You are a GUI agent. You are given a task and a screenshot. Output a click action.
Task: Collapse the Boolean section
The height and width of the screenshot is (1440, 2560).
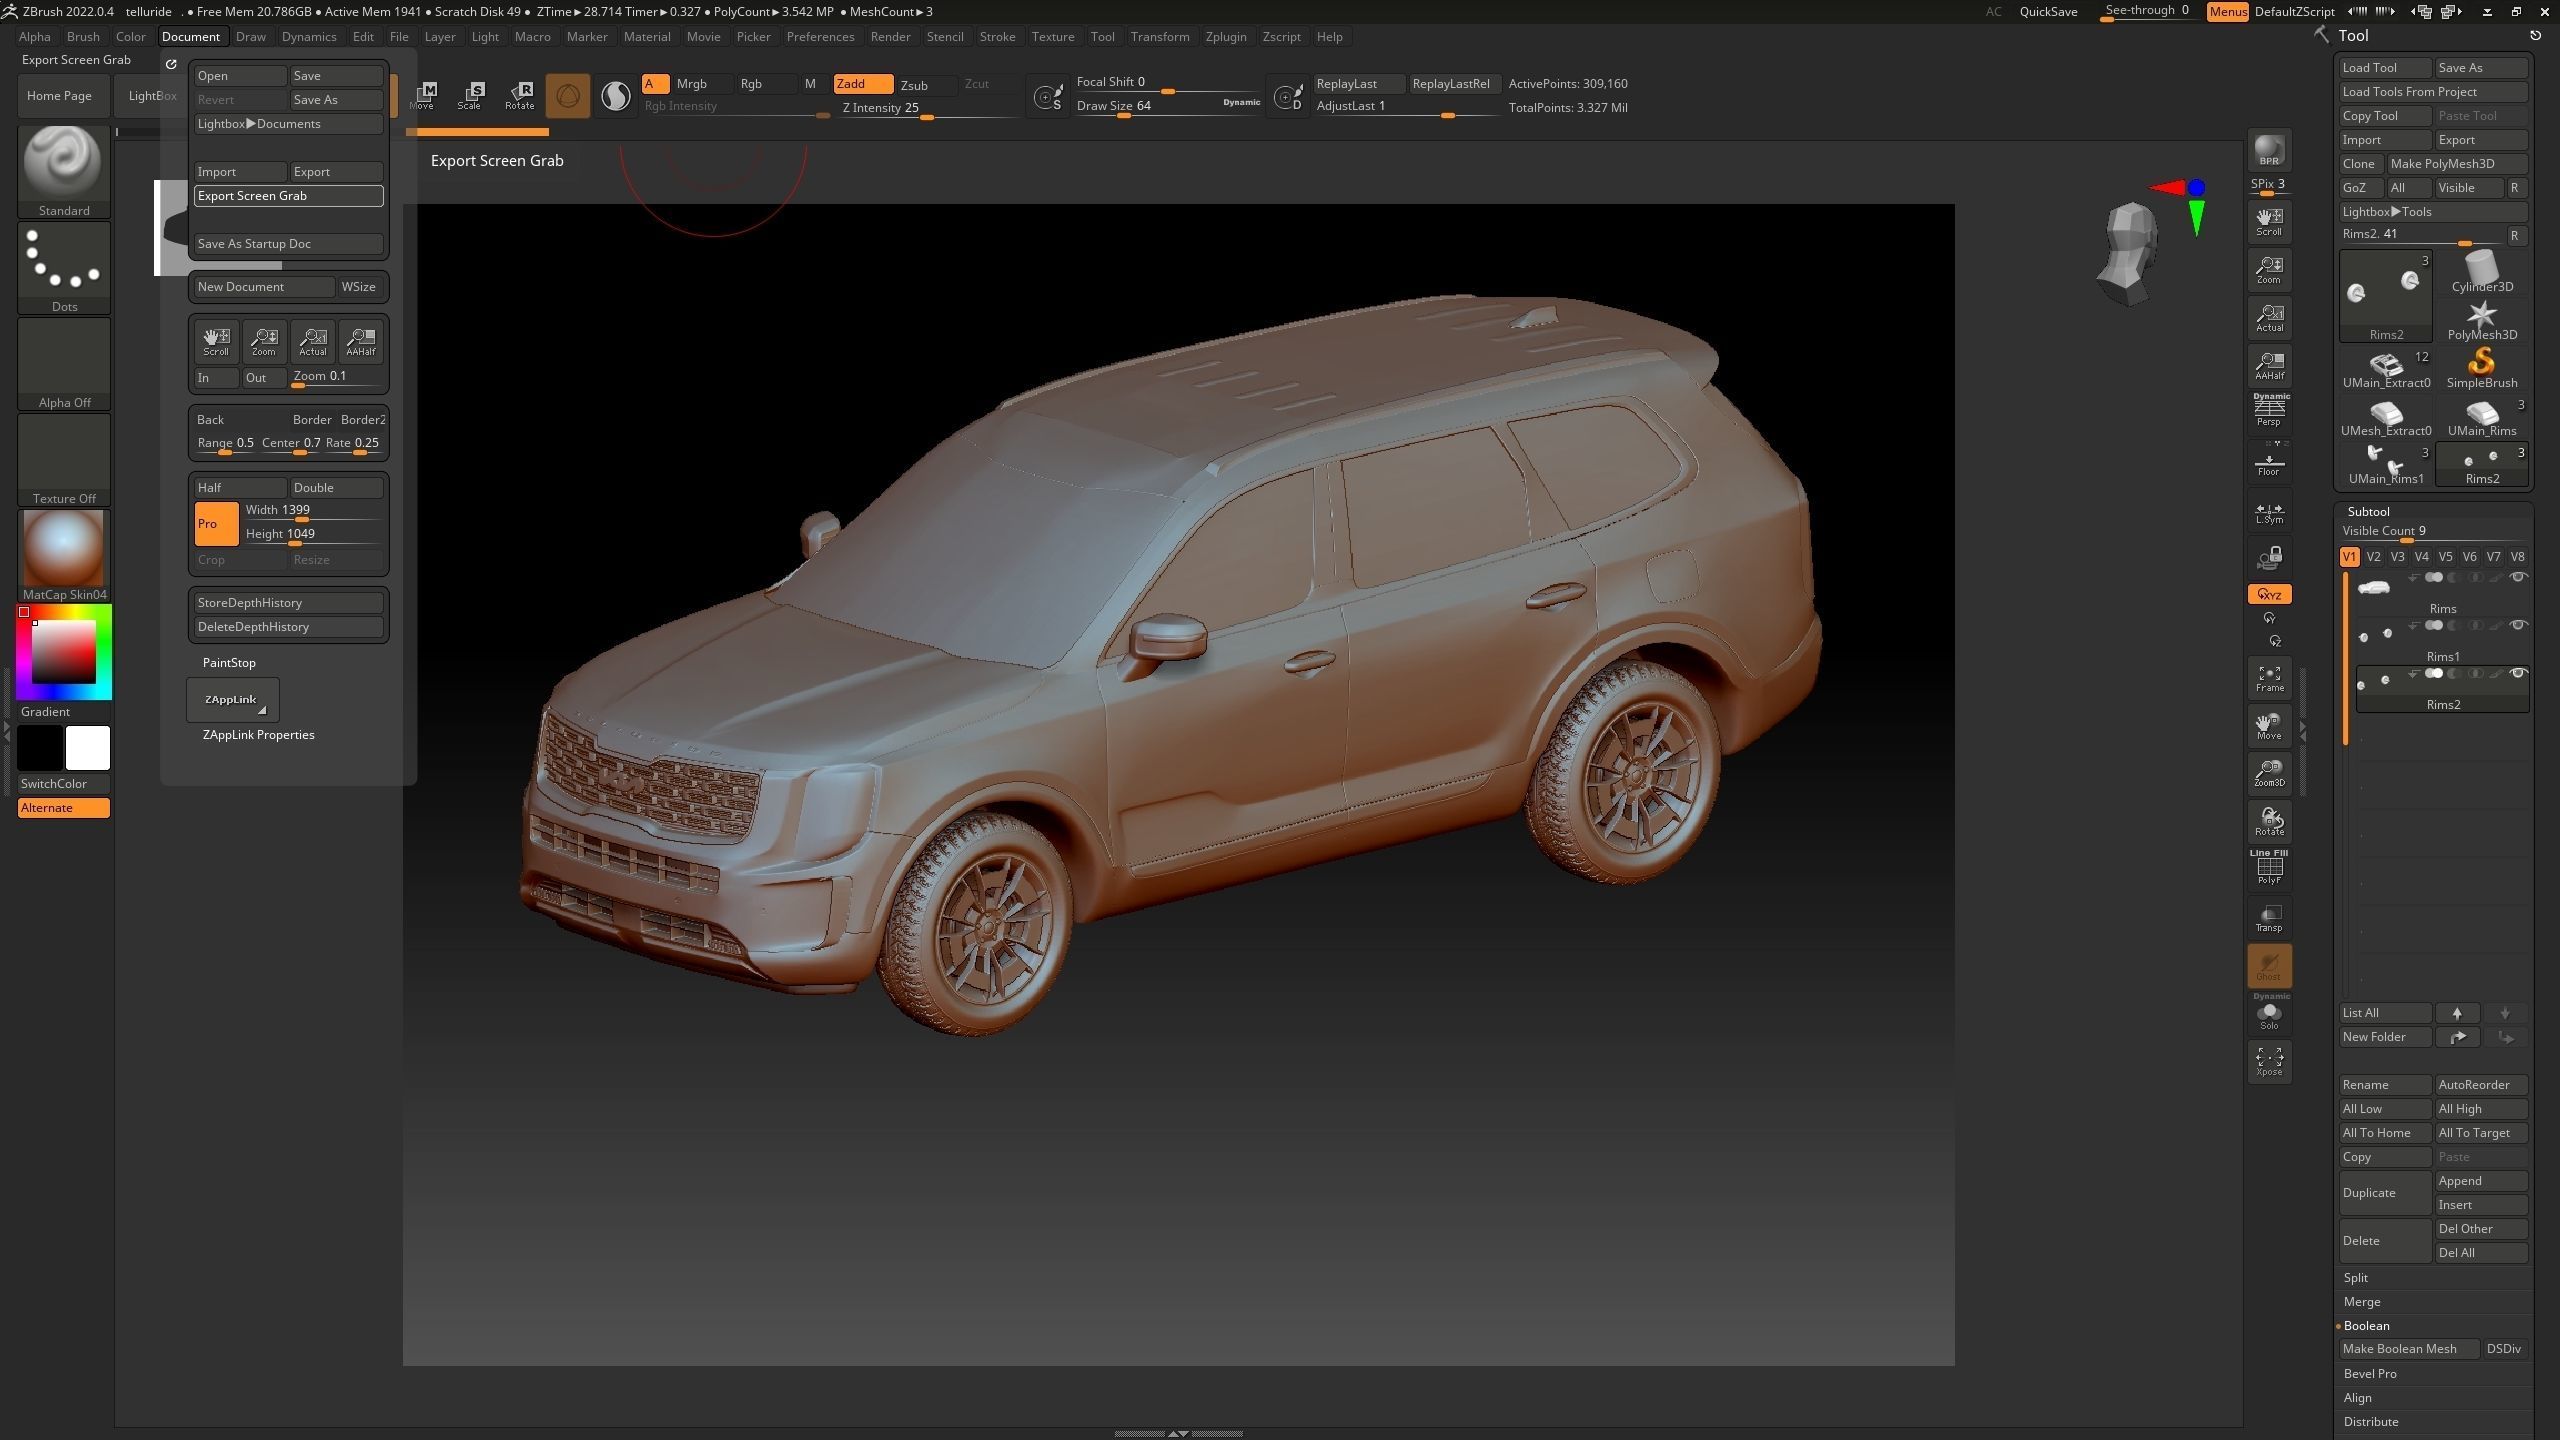(2366, 1326)
